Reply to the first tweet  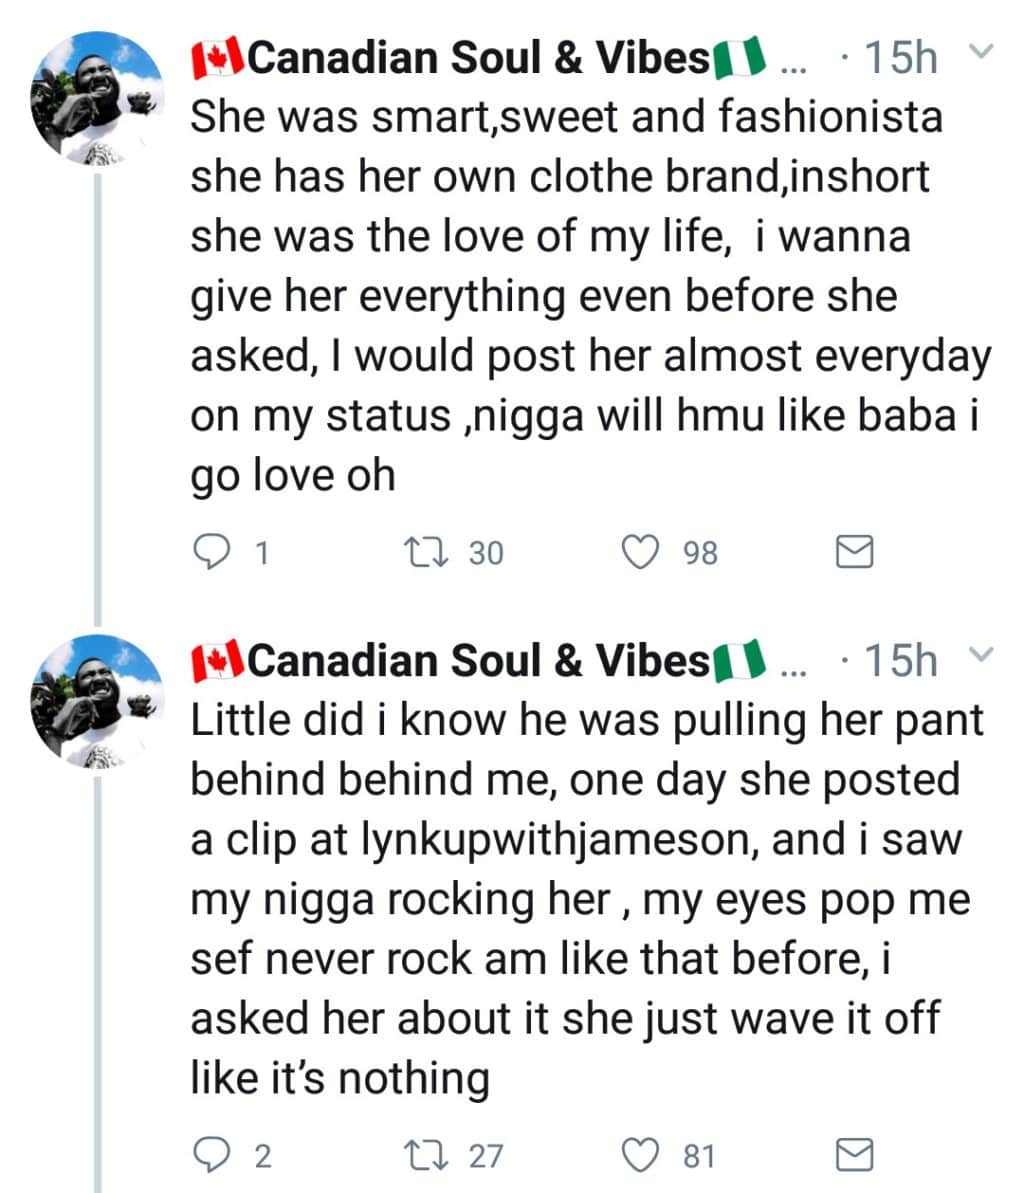(210, 552)
